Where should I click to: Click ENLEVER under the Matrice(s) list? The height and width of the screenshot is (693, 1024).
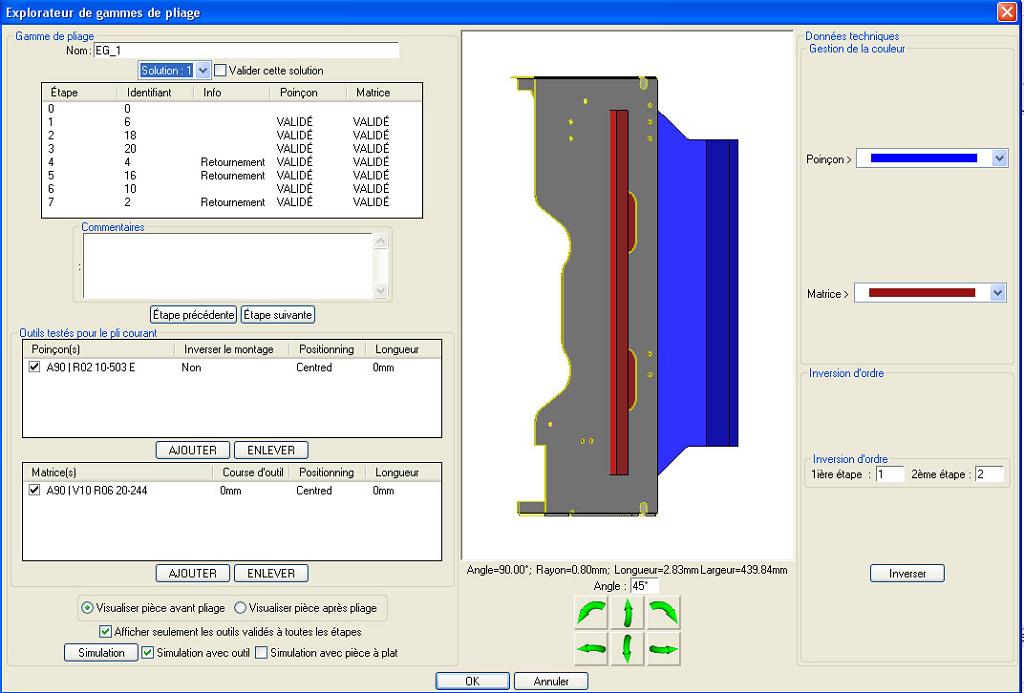pos(271,573)
